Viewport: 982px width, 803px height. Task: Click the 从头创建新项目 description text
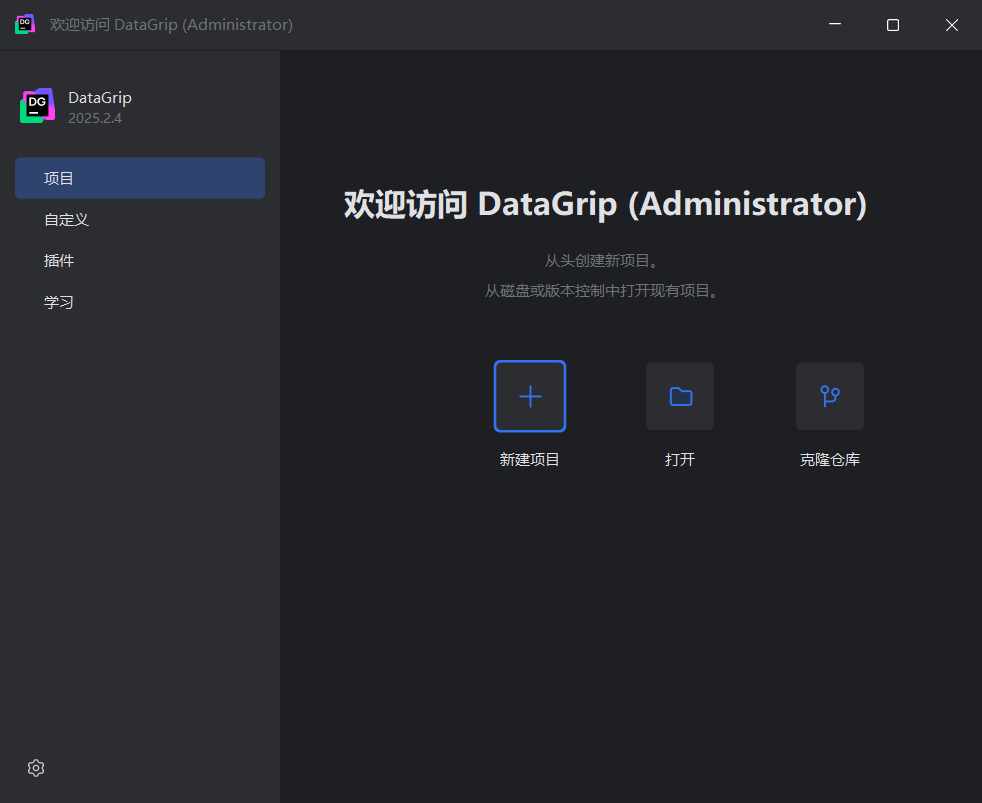602,261
